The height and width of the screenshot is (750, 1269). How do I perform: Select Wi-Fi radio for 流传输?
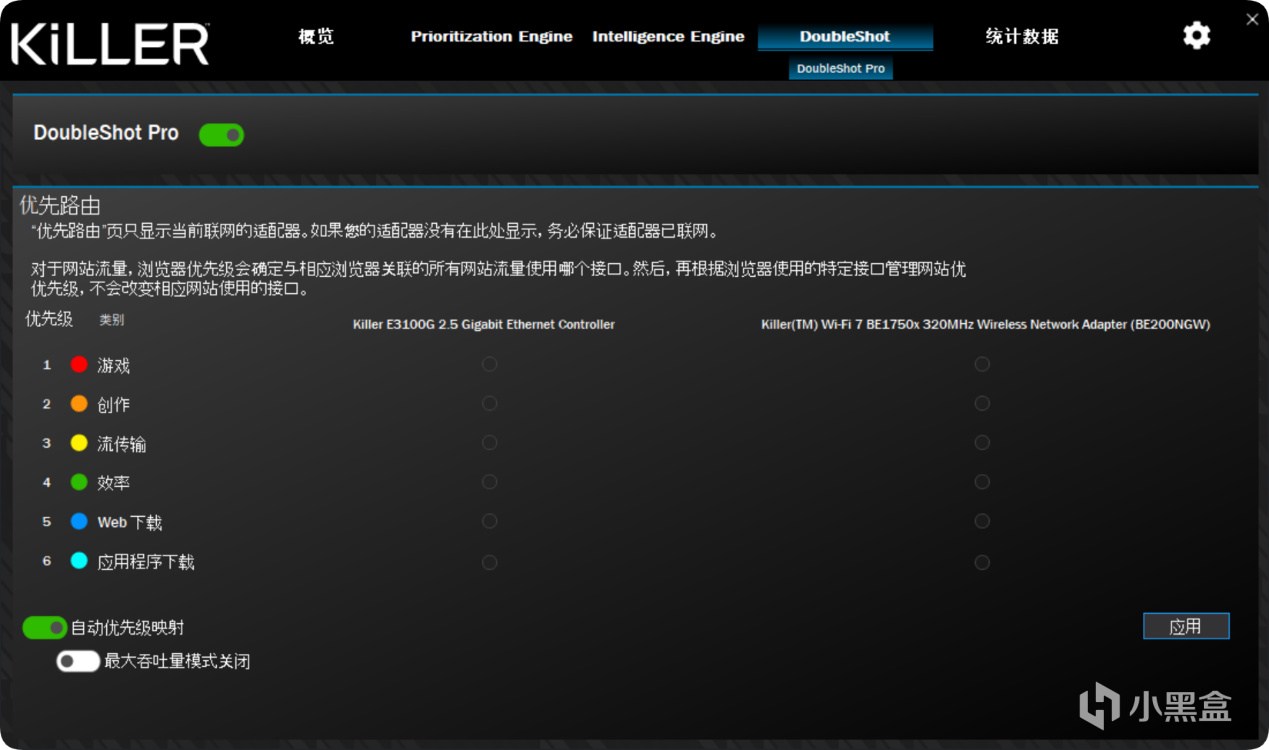(x=982, y=442)
